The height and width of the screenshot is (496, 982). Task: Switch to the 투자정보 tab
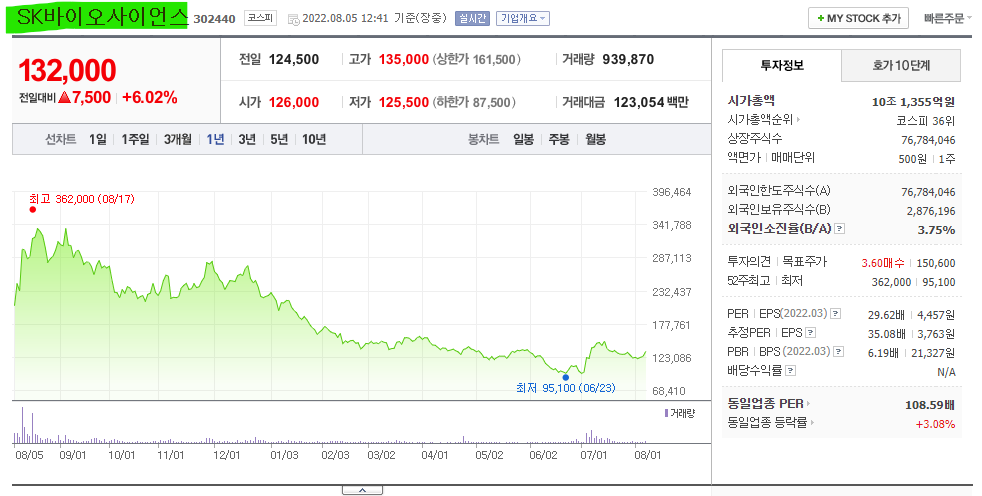click(x=782, y=65)
